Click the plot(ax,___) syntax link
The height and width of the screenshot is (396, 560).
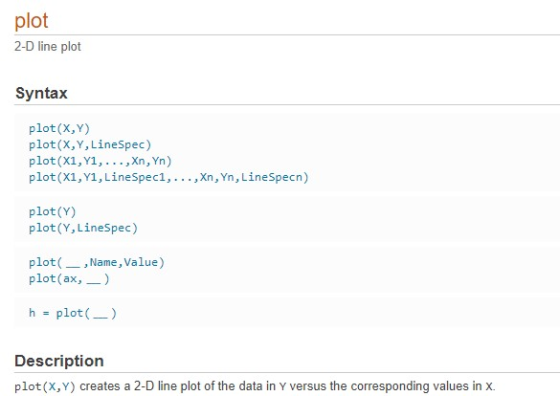pyautogui.click(x=69, y=279)
